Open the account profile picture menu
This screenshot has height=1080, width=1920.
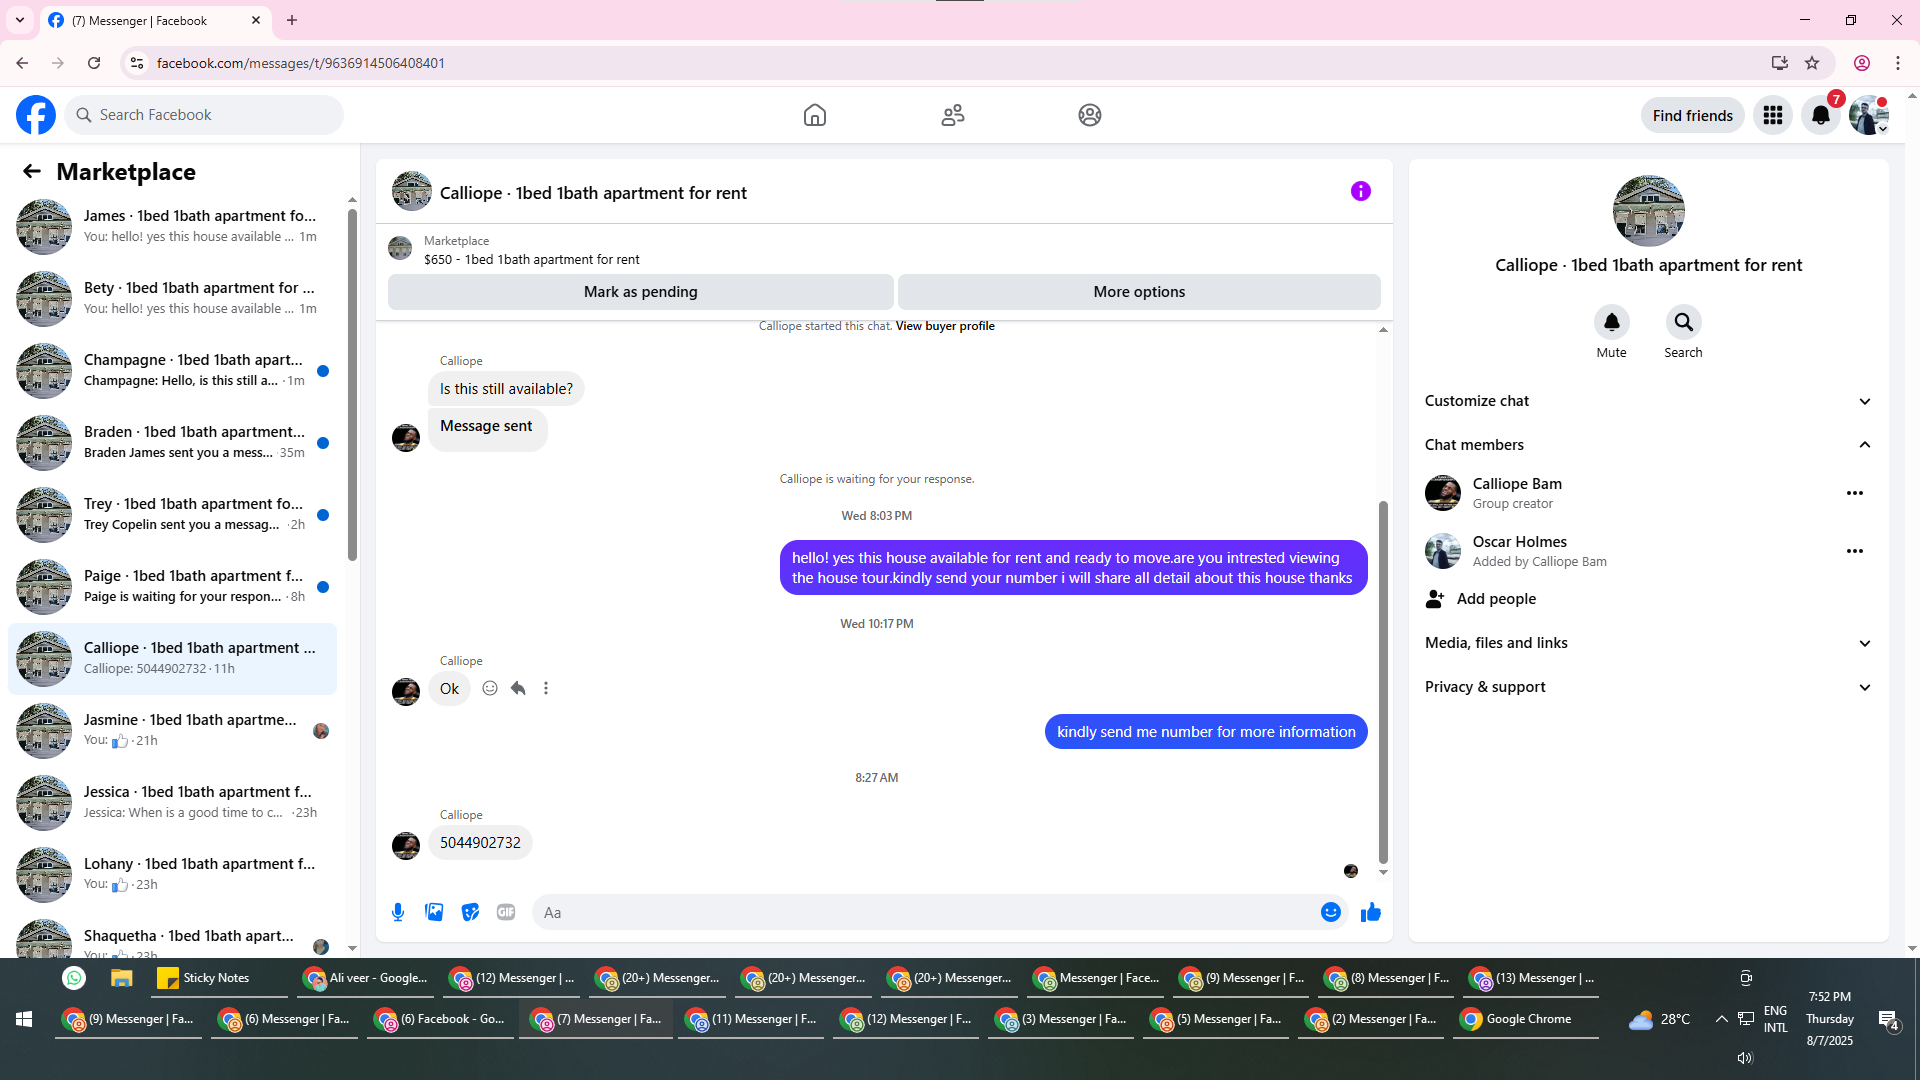[x=1868, y=115]
